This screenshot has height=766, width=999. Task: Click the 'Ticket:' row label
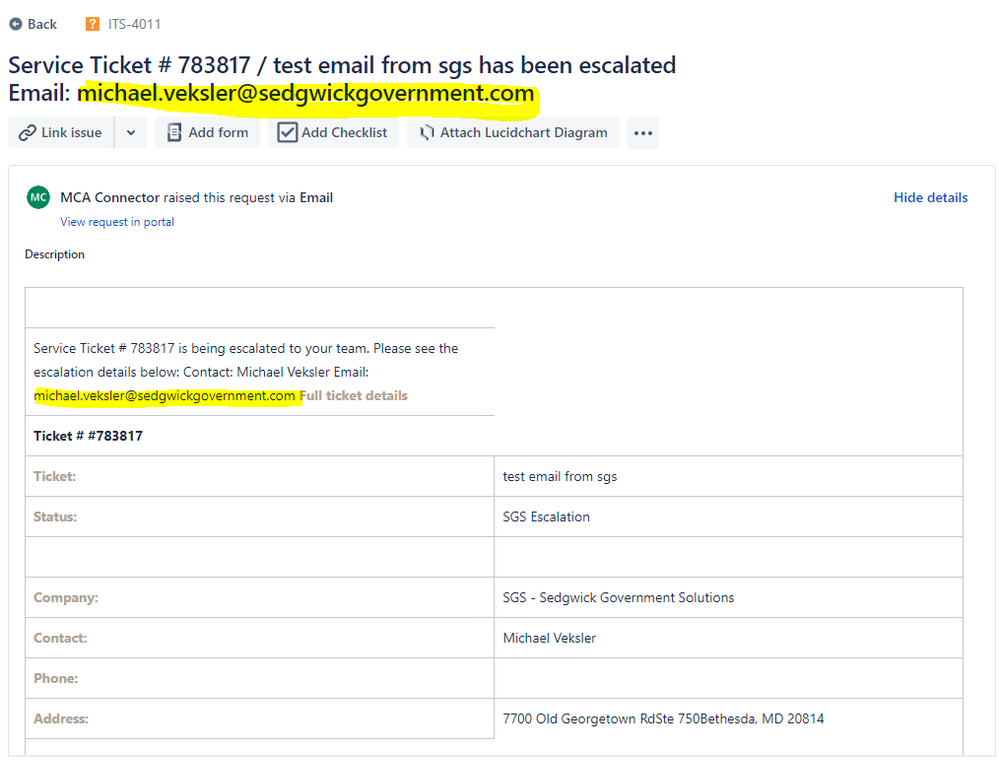(x=54, y=477)
